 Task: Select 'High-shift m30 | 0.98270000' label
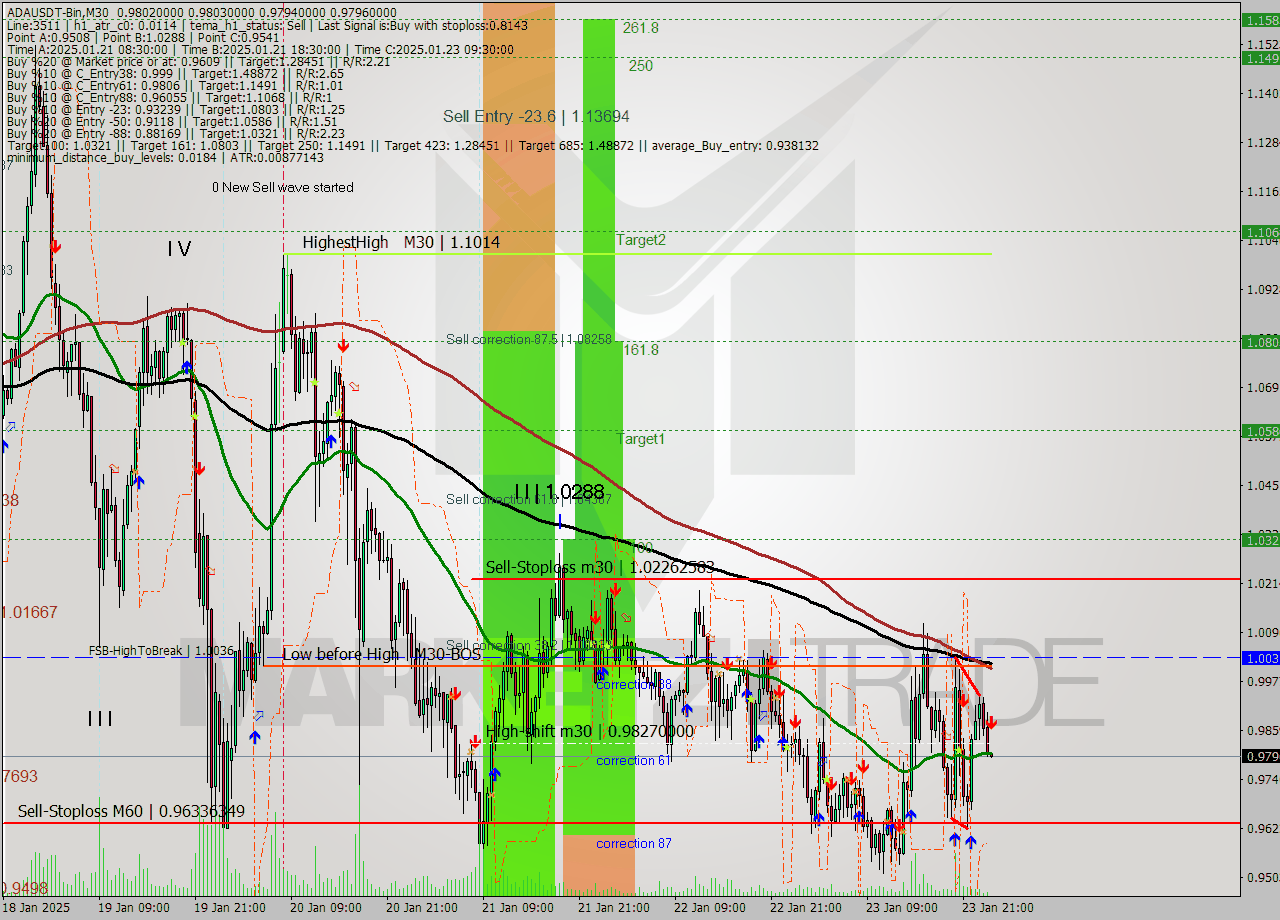[589, 731]
